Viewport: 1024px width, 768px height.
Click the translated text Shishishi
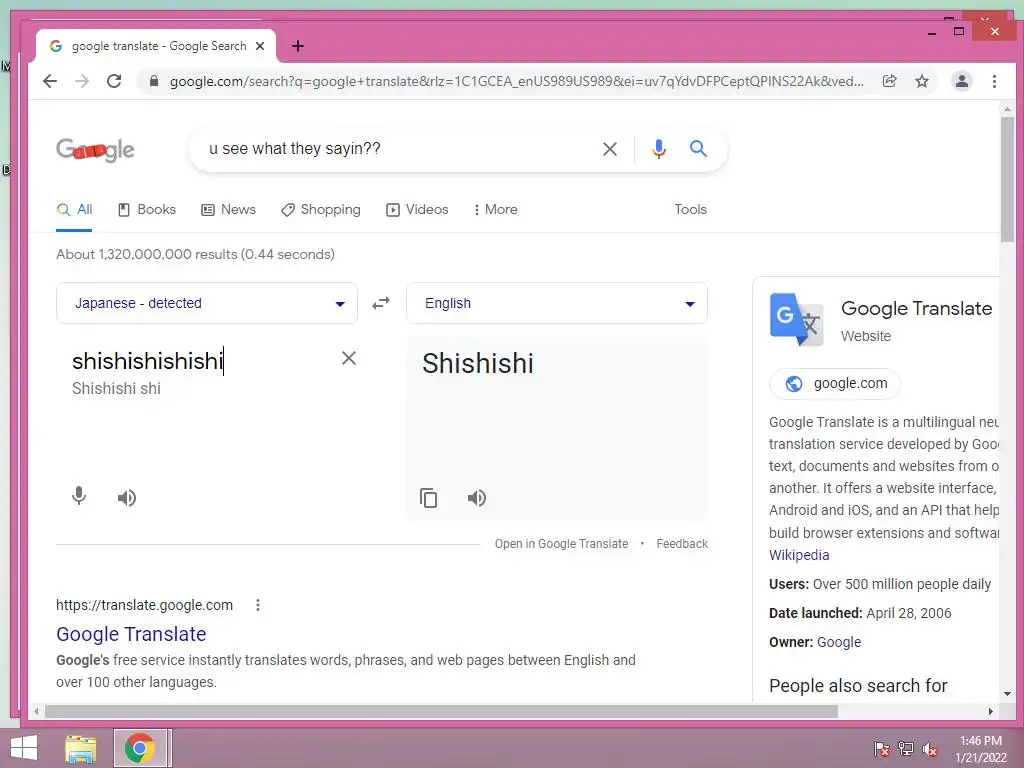click(477, 364)
